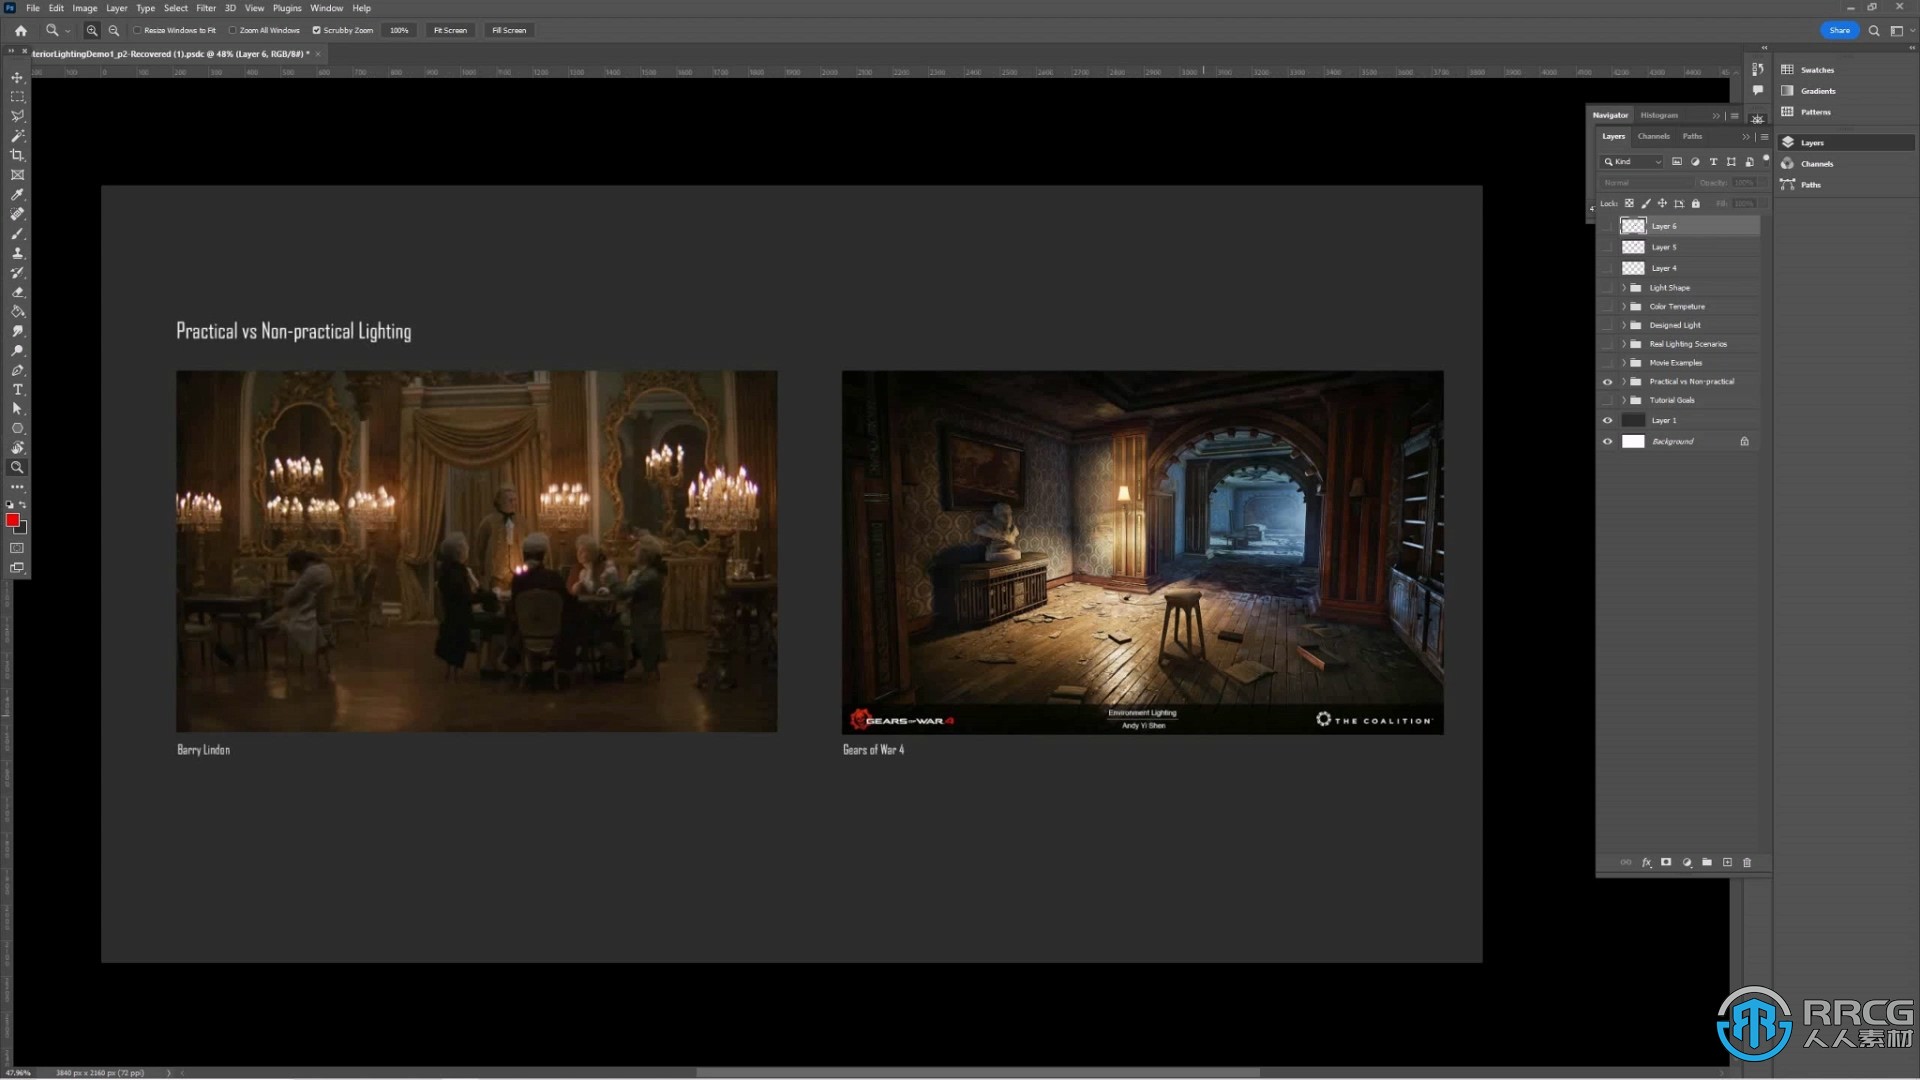Image resolution: width=1920 pixels, height=1080 pixels.
Task: Expand Practical vs Non-practical group
Action: pyautogui.click(x=1623, y=382)
